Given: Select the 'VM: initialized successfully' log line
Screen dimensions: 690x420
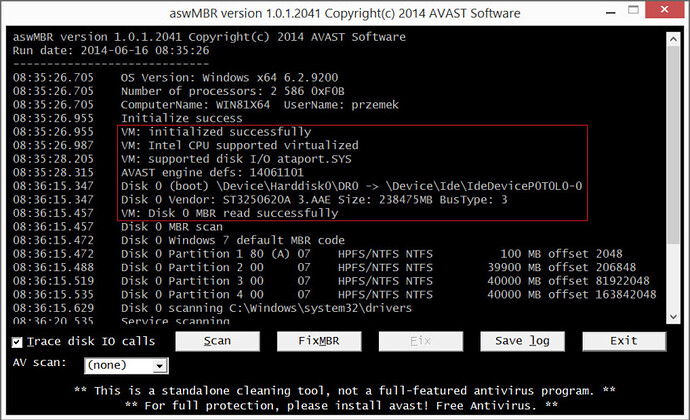Looking at the screenshot, I should click(x=215, y=132).
